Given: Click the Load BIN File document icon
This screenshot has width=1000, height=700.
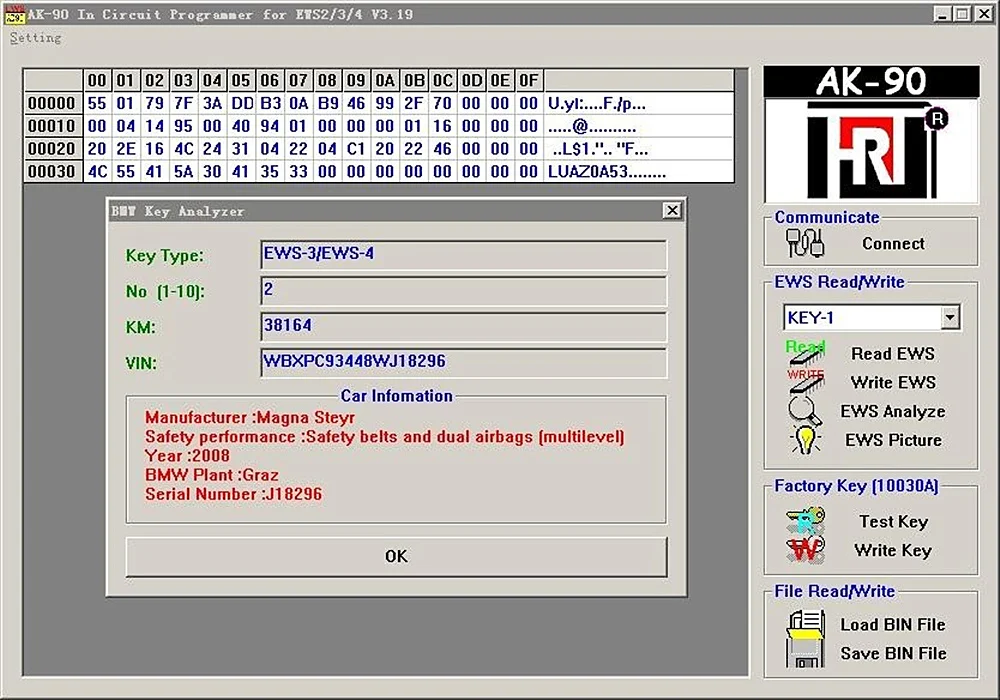Looking at the screenshot, I should [x=806, y=623].
